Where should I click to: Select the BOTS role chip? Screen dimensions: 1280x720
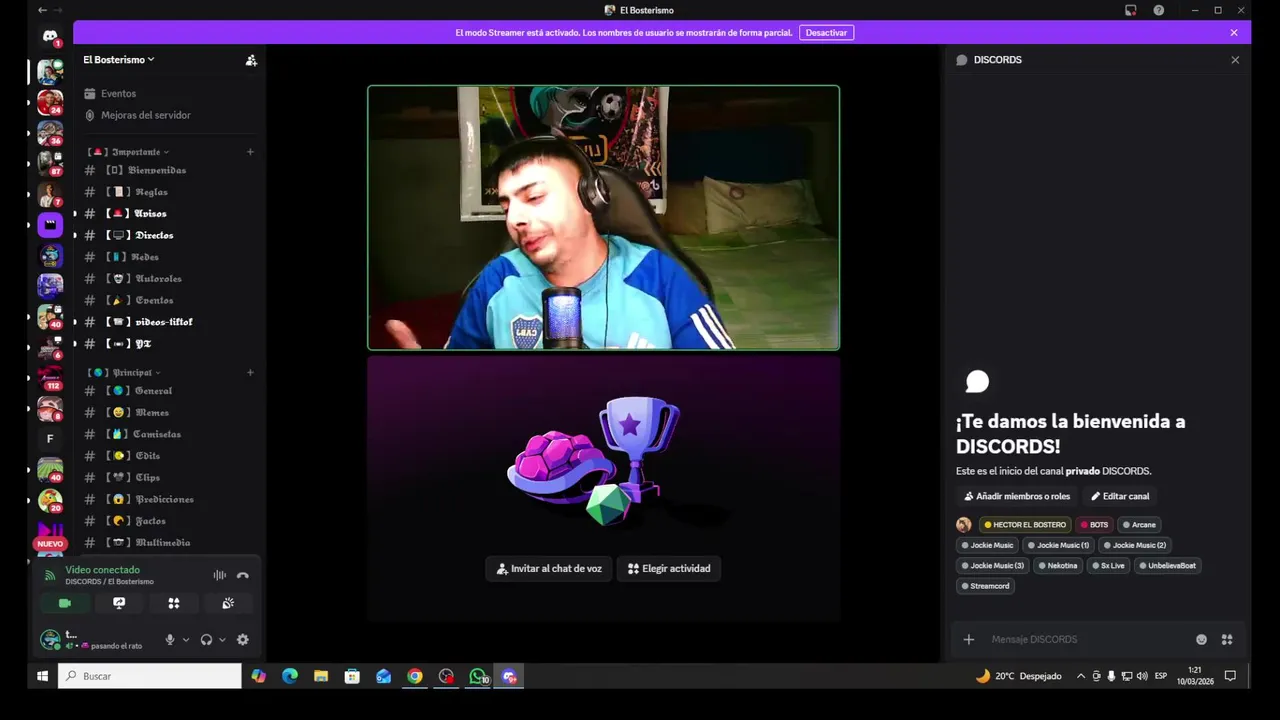tap(1094, 525)
